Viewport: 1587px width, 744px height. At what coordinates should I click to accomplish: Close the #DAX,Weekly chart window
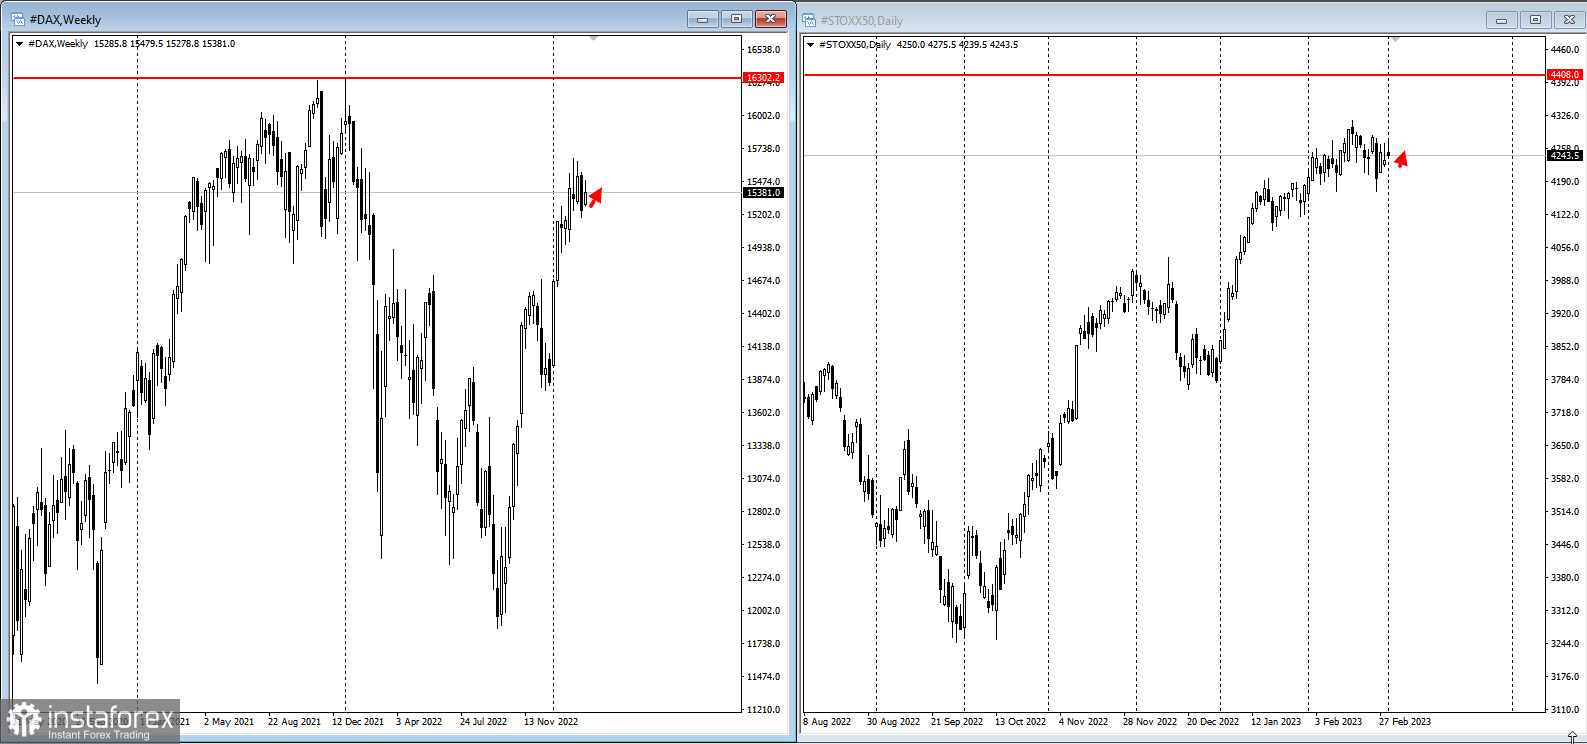coord(771,19)
